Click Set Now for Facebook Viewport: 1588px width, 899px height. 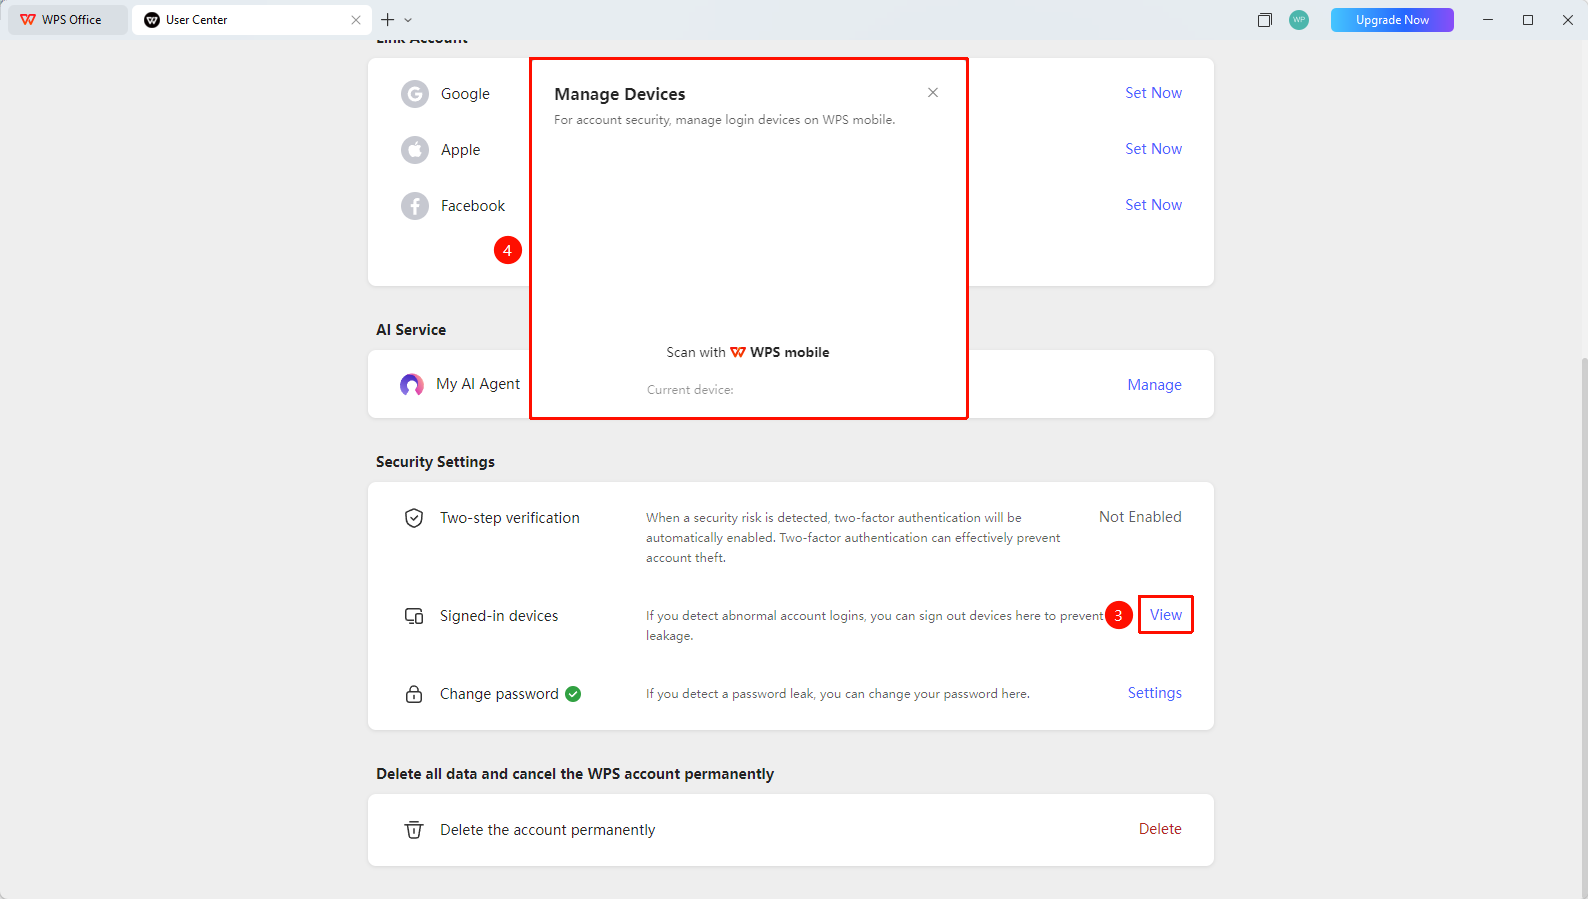pos(1153,205)
